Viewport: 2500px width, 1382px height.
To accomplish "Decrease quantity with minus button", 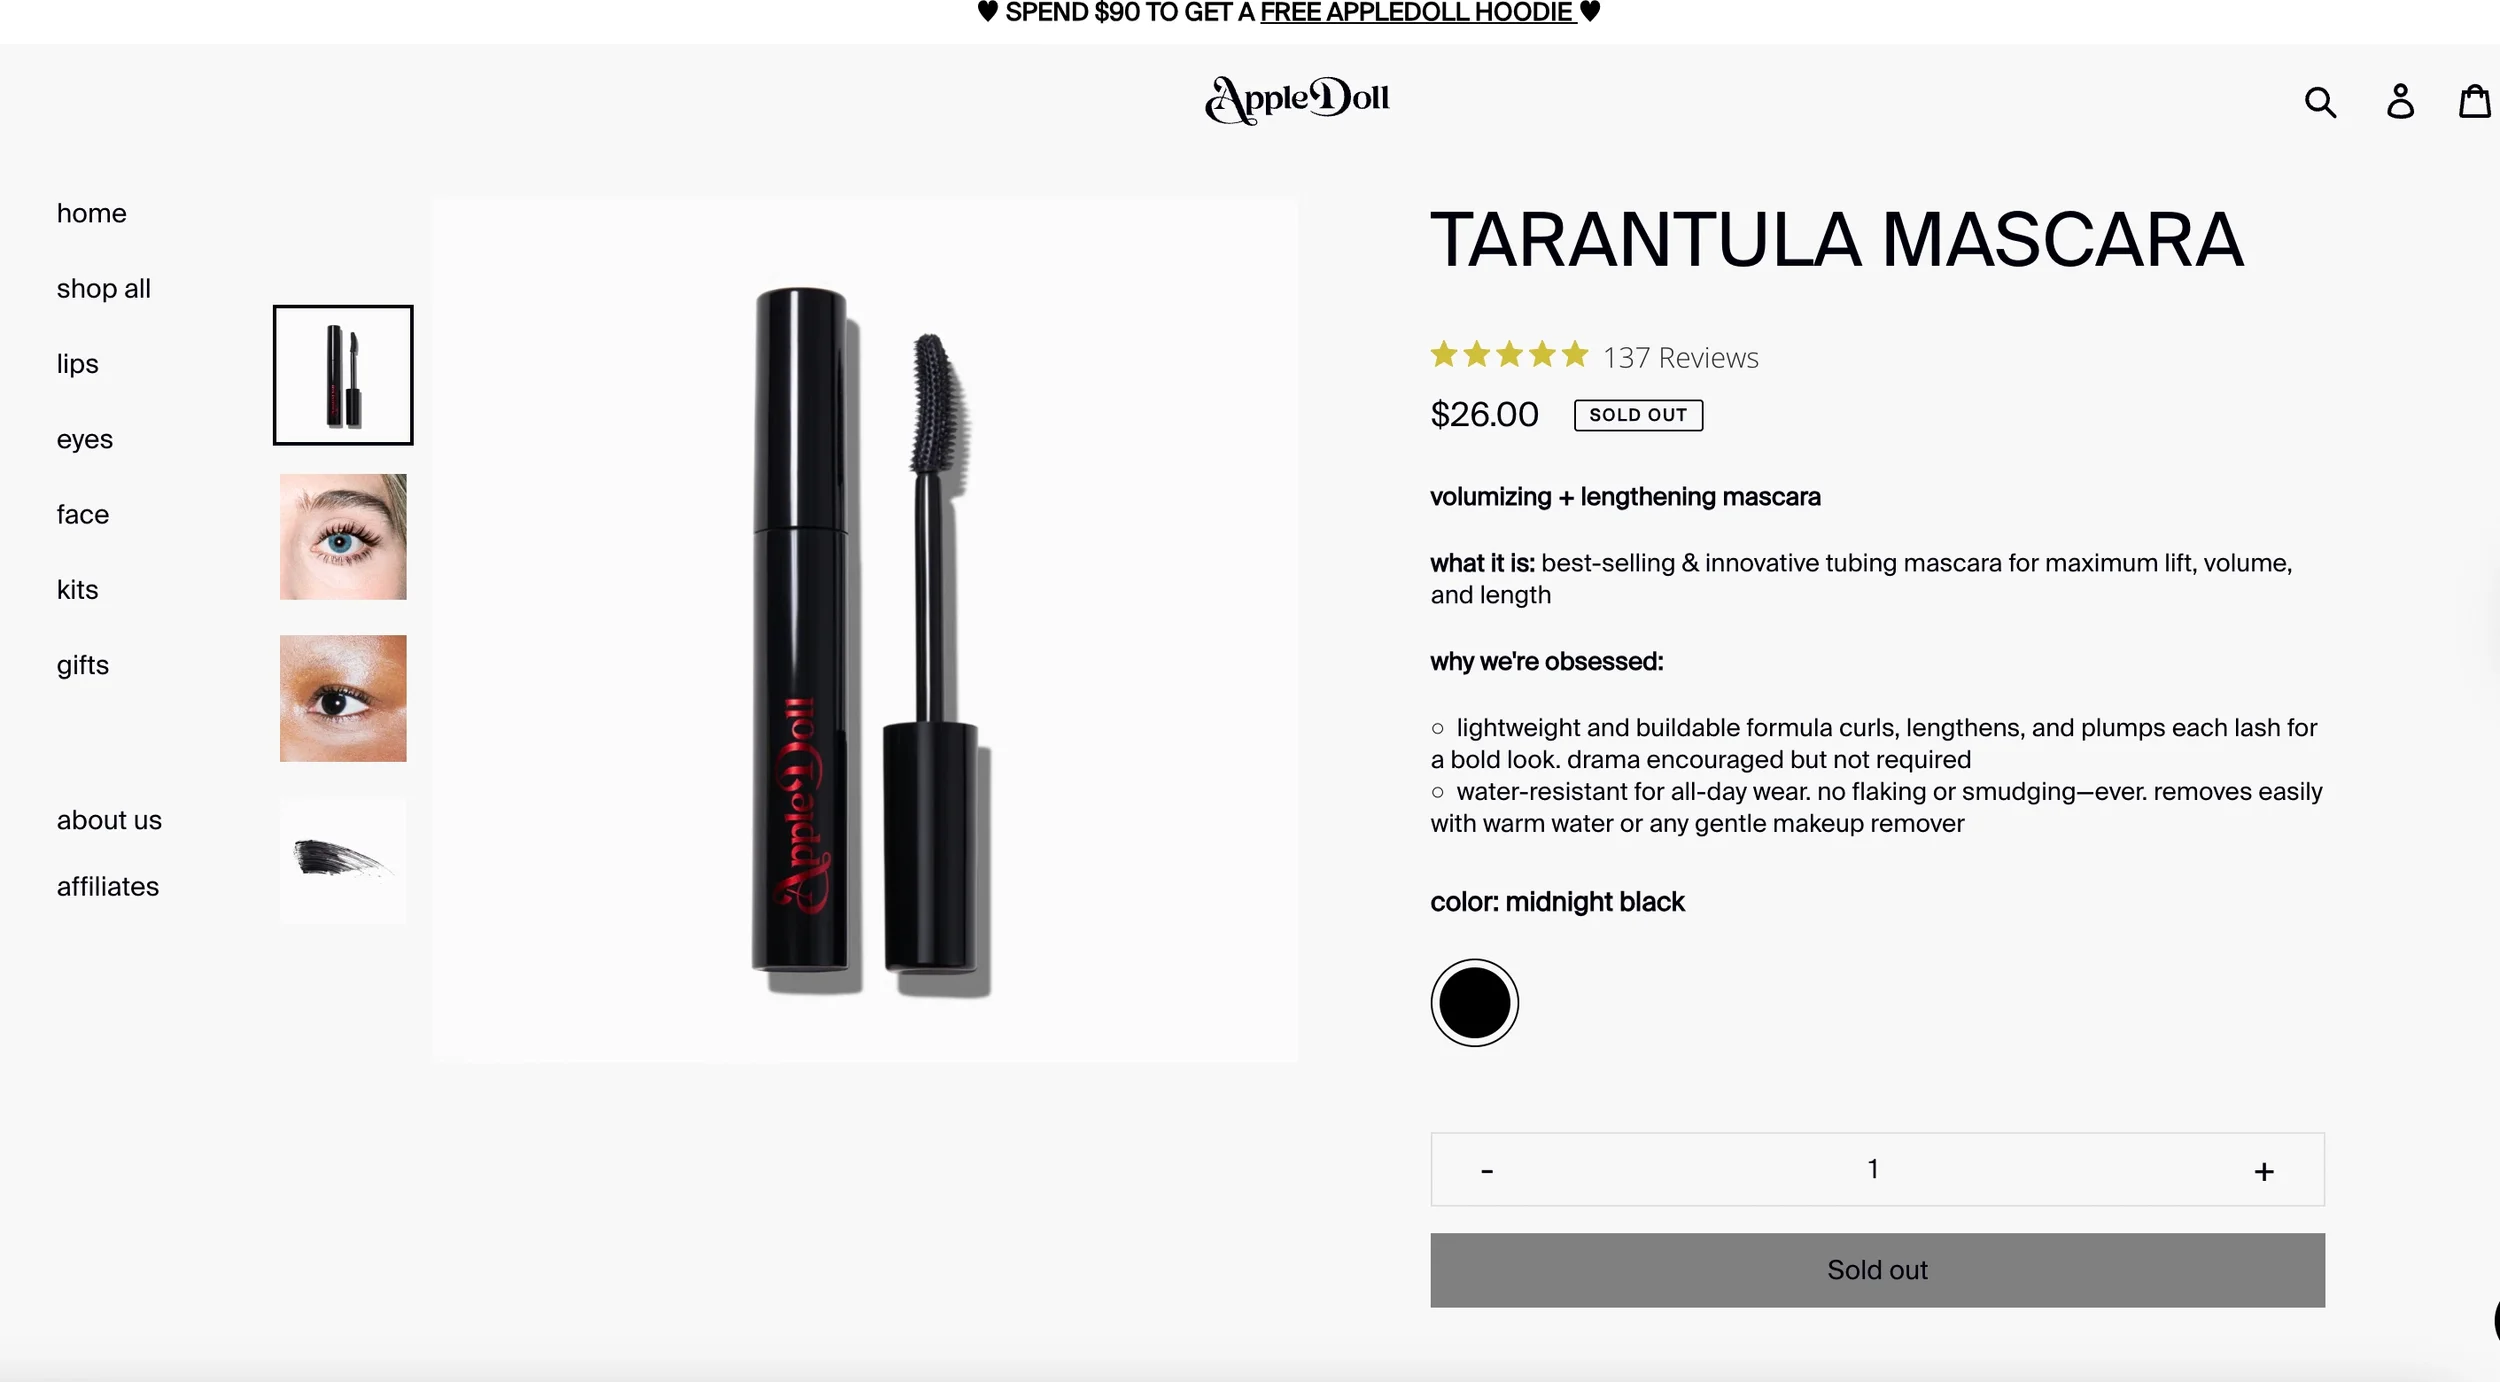I will click(x=1487, y=1171).
